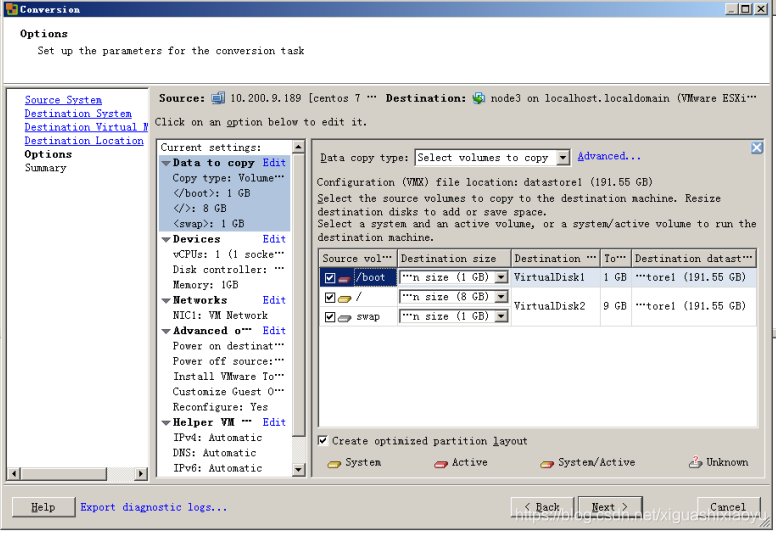Edit the Networks settings
The height and width of the screenshot is (534, 776).
(x=274, y=300)
